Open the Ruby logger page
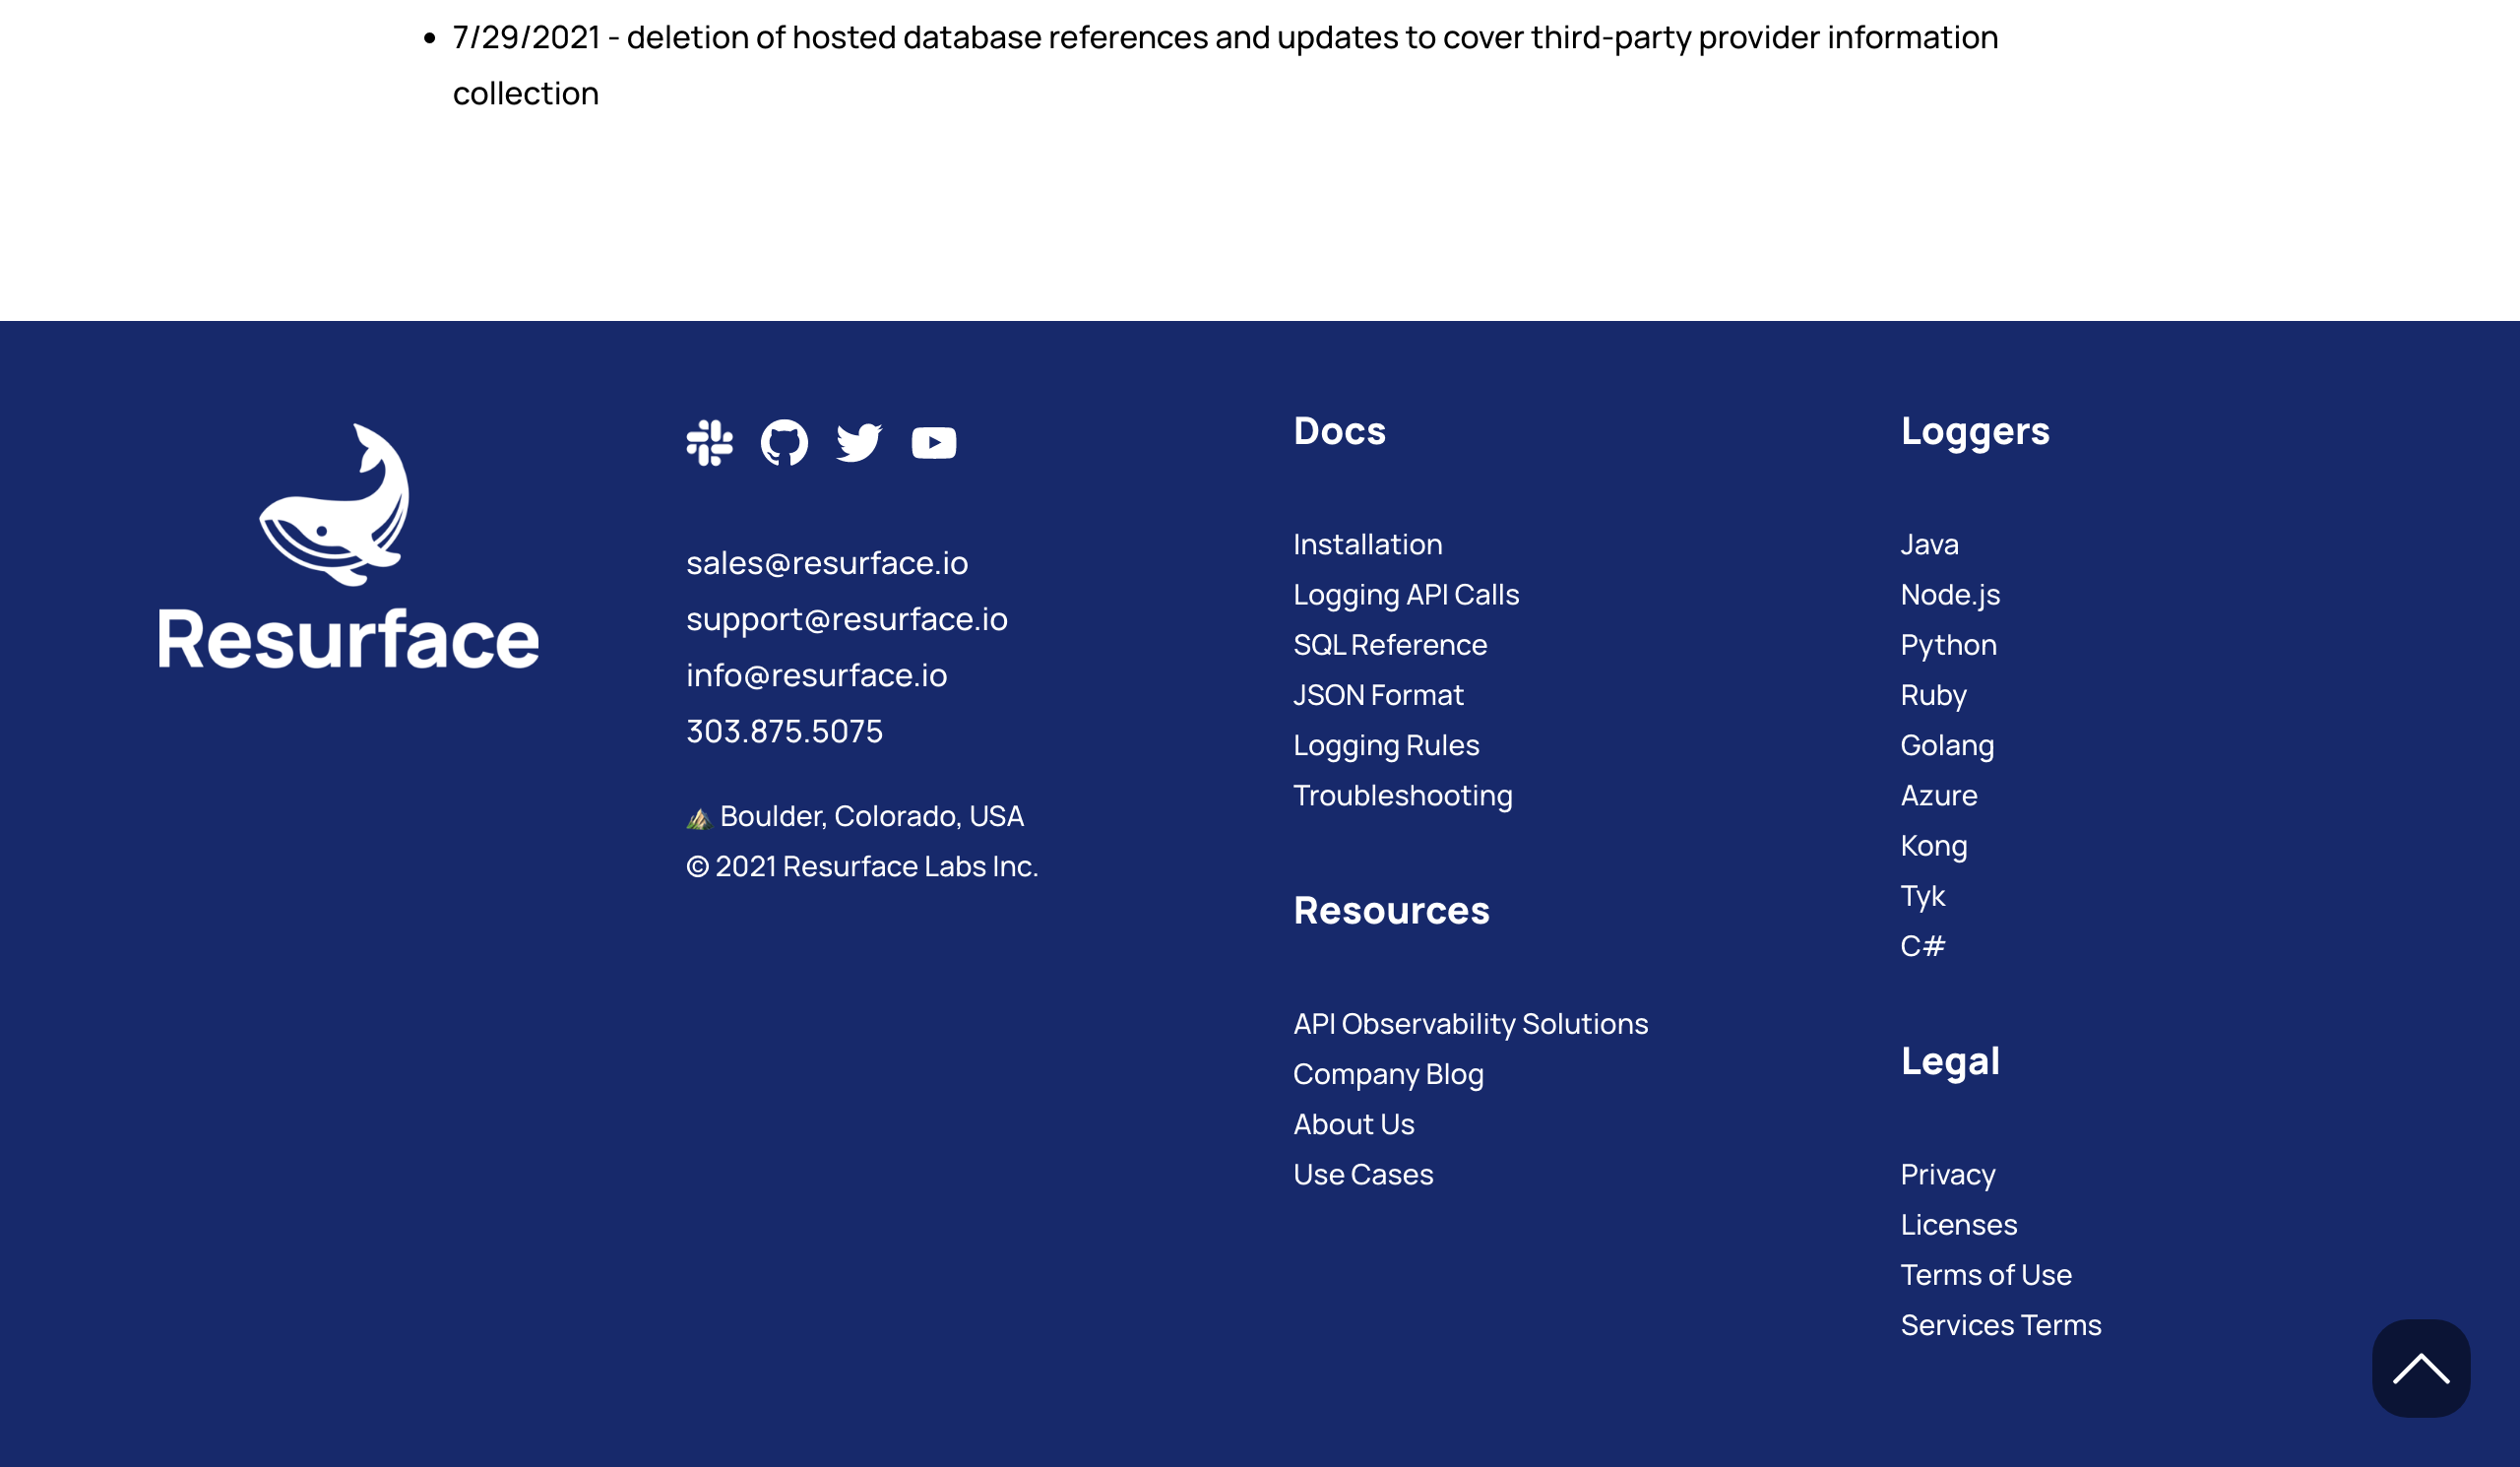Viewport: 2520px width, 1467px height. (x=1933, y=695)
